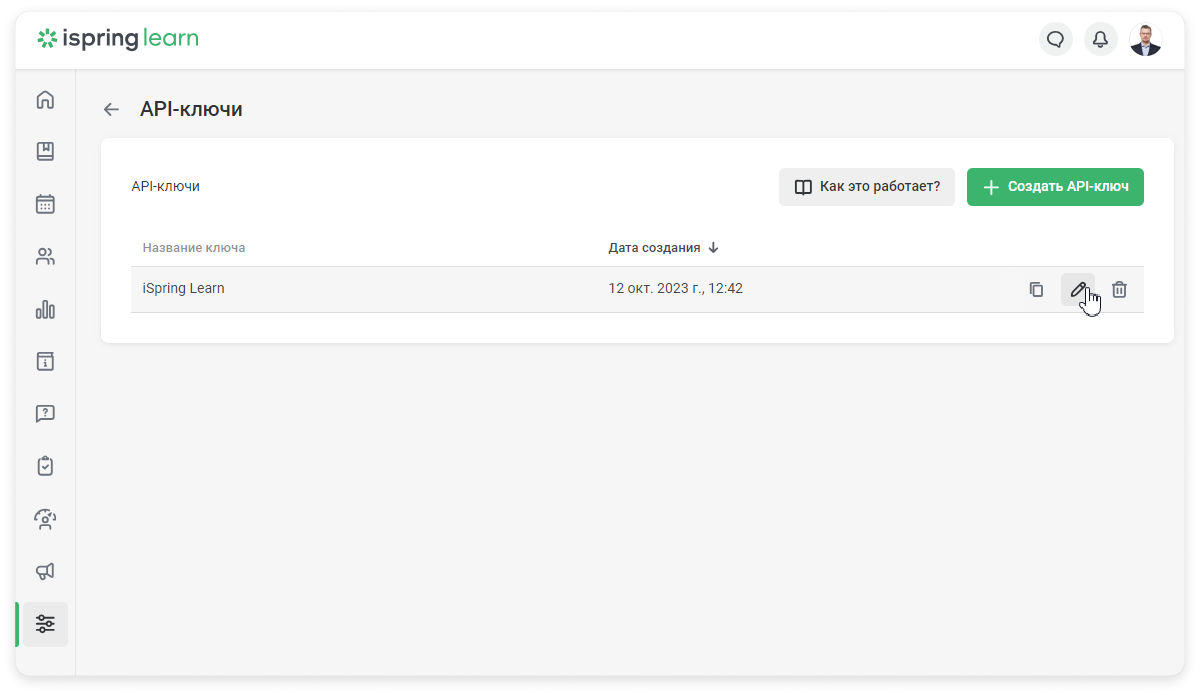The image size is (1200, 695).
Task: Open the bar chart reports icon
Action: pyautogui.click(x=45, y=309)
